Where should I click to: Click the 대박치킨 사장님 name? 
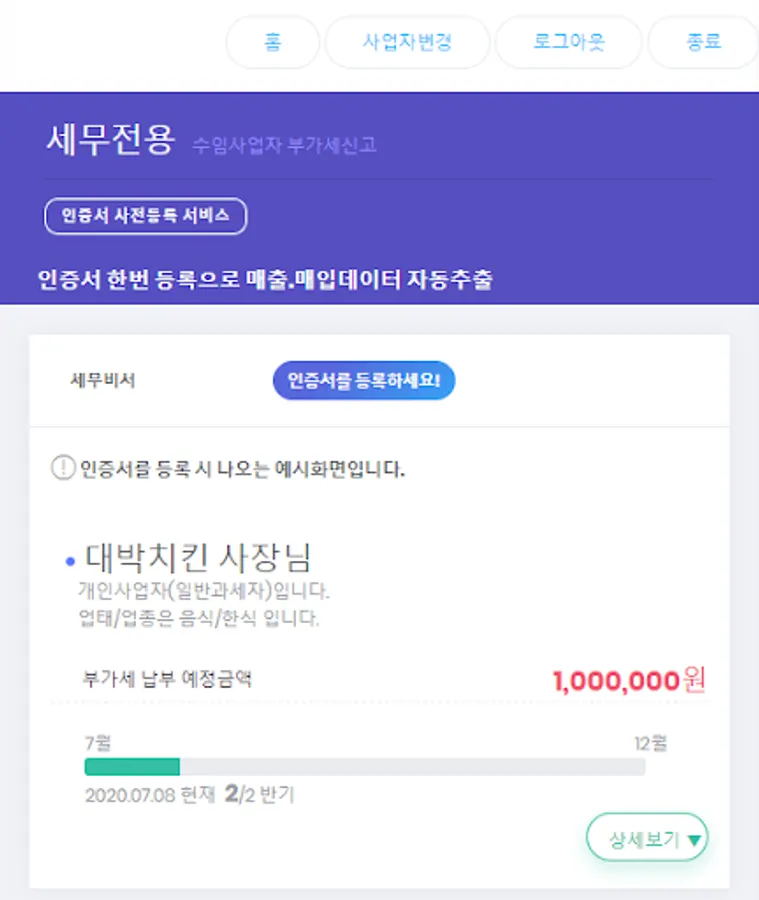(x=199, y=556)
